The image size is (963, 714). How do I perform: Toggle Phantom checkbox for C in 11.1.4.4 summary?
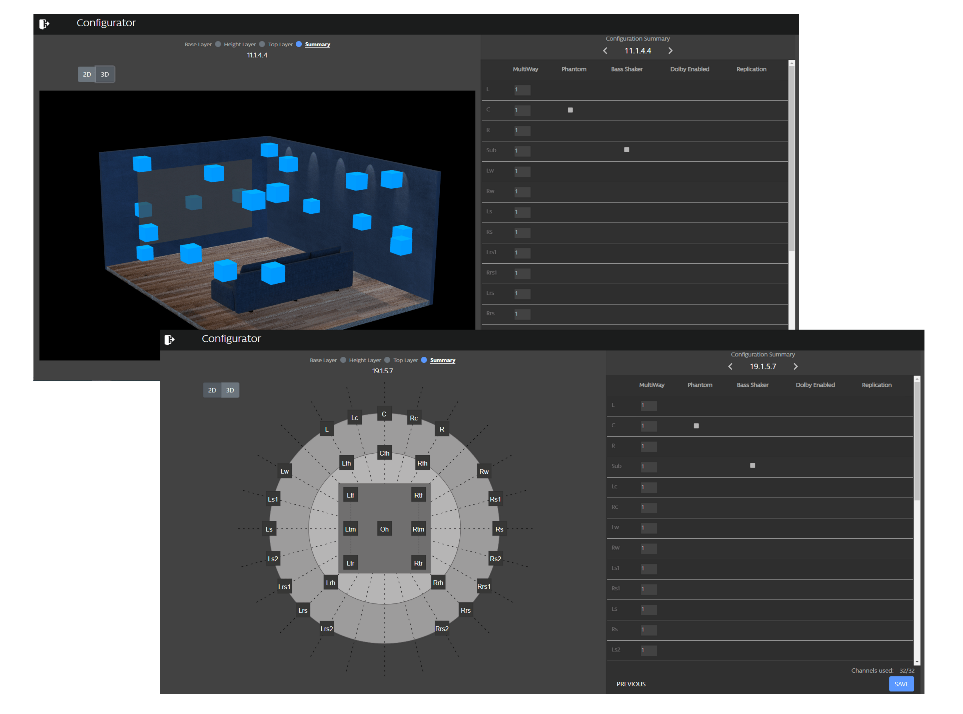point(570,109)
